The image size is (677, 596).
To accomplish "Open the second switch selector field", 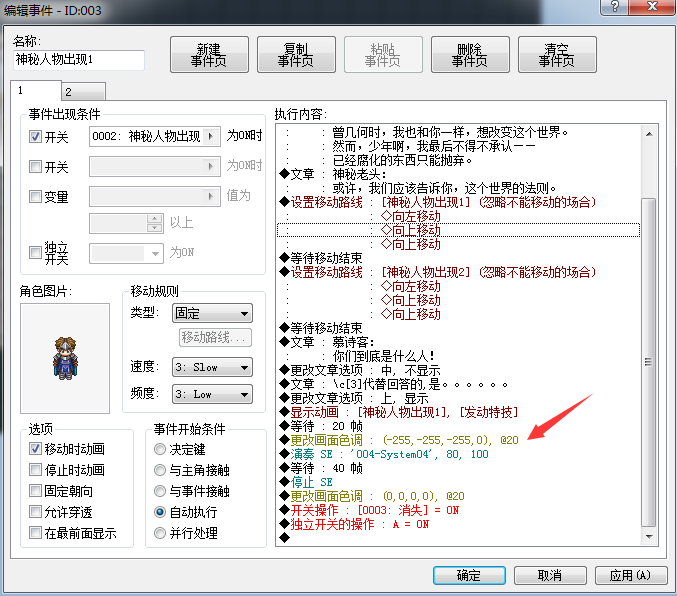I will tap(155, 166).
